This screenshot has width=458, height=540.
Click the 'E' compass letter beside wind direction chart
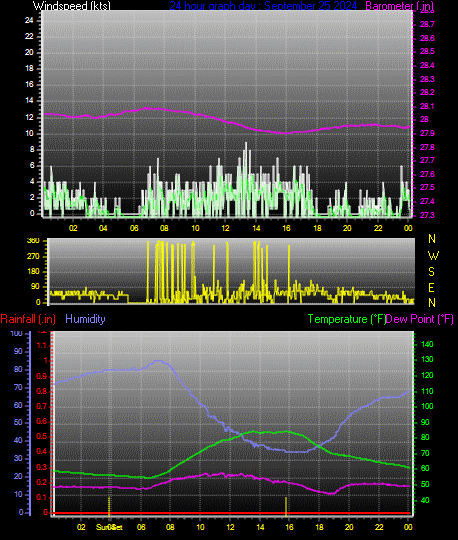point(431,288)
